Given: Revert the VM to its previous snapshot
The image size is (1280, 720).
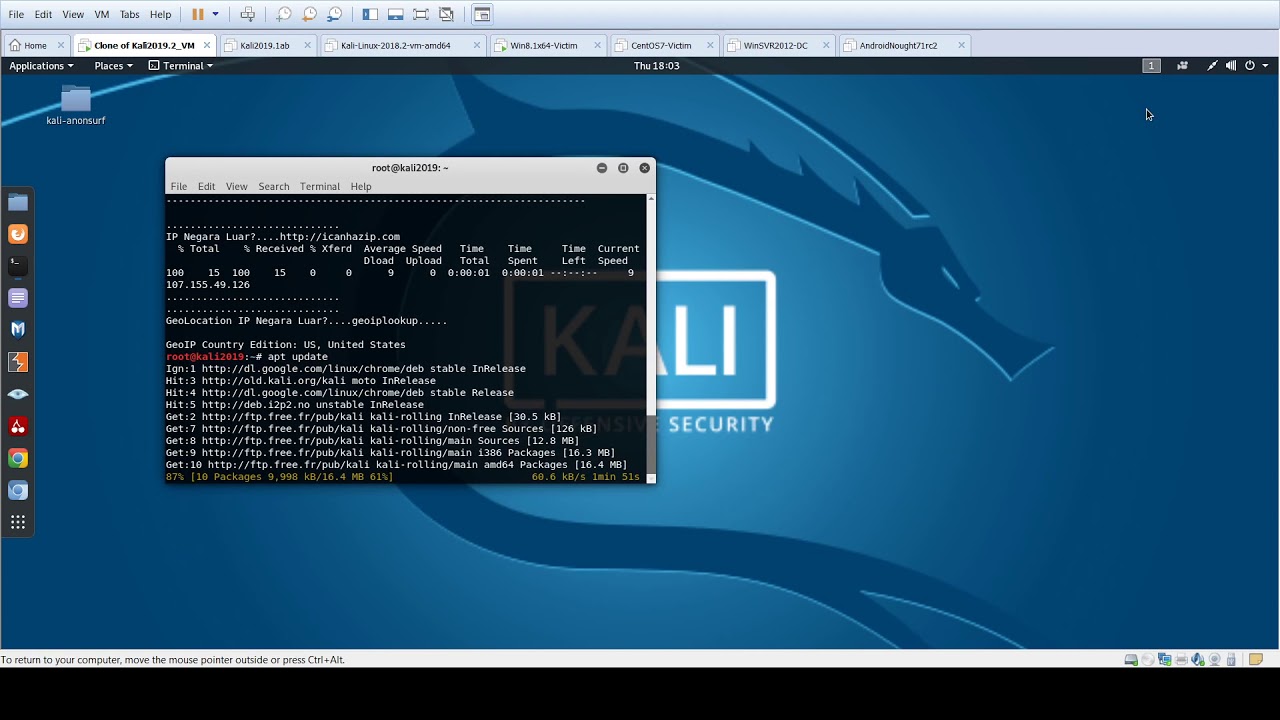Looking at the screenshot, I should pos(309,14).
